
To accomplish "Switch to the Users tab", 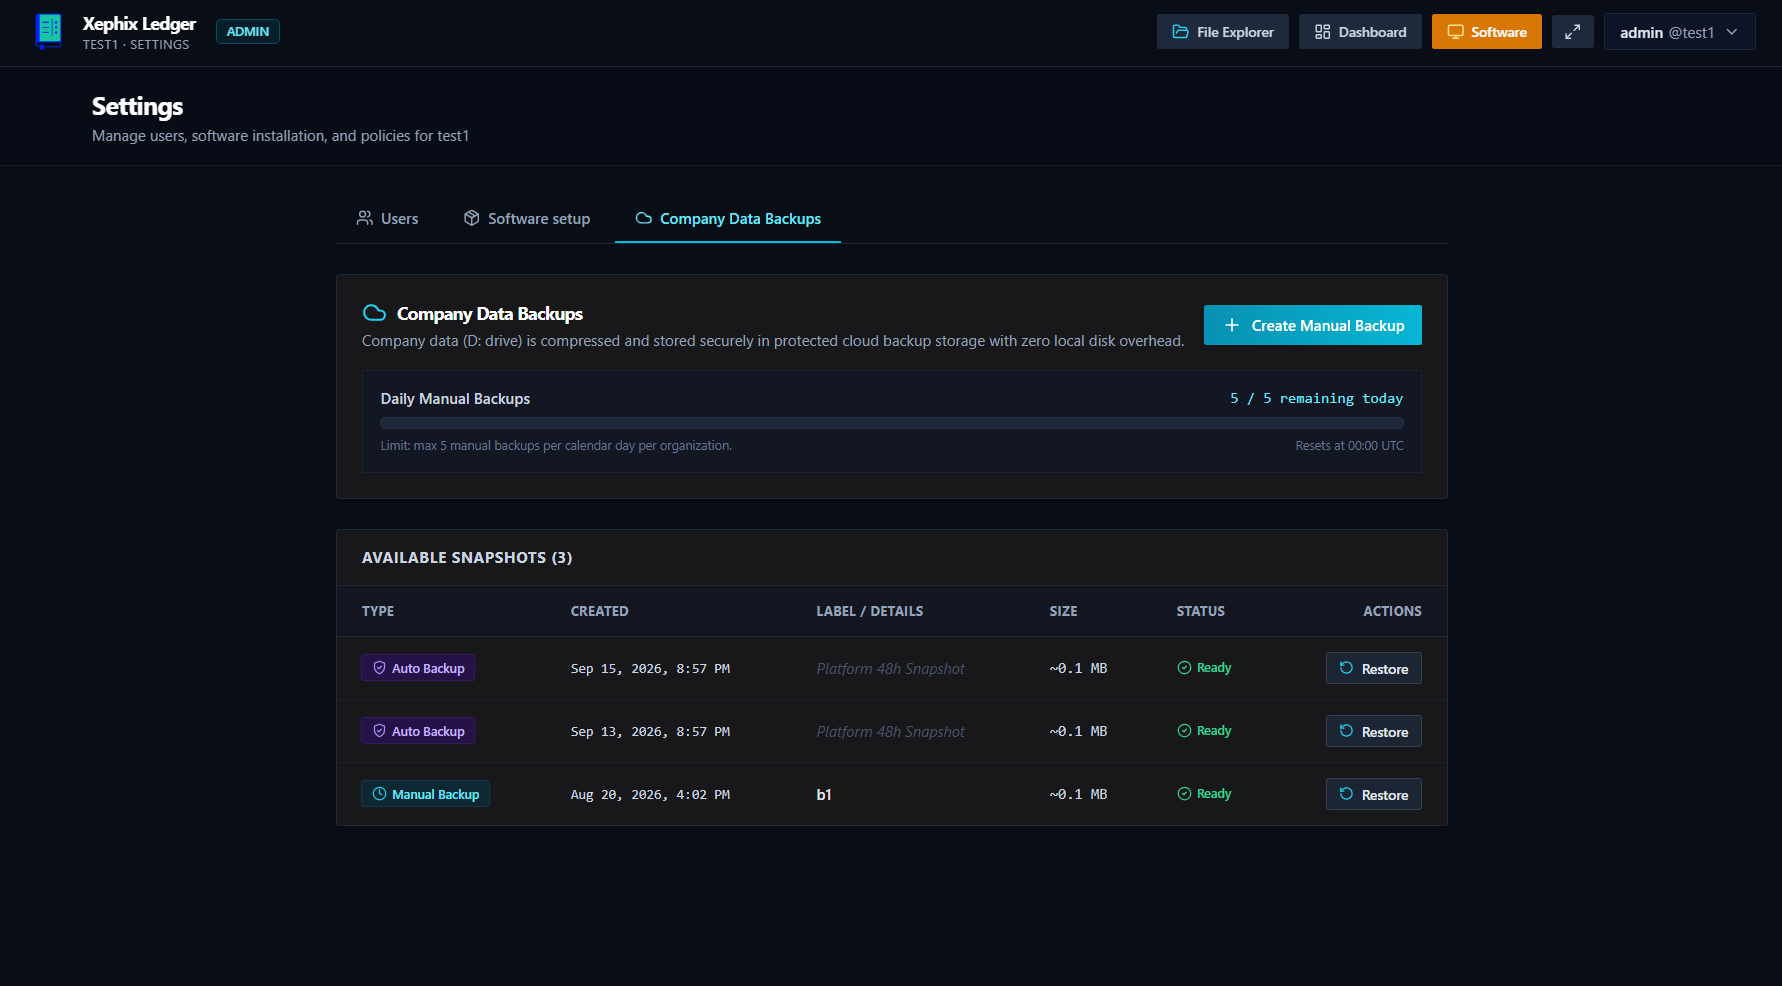I will tap(388, 219).
